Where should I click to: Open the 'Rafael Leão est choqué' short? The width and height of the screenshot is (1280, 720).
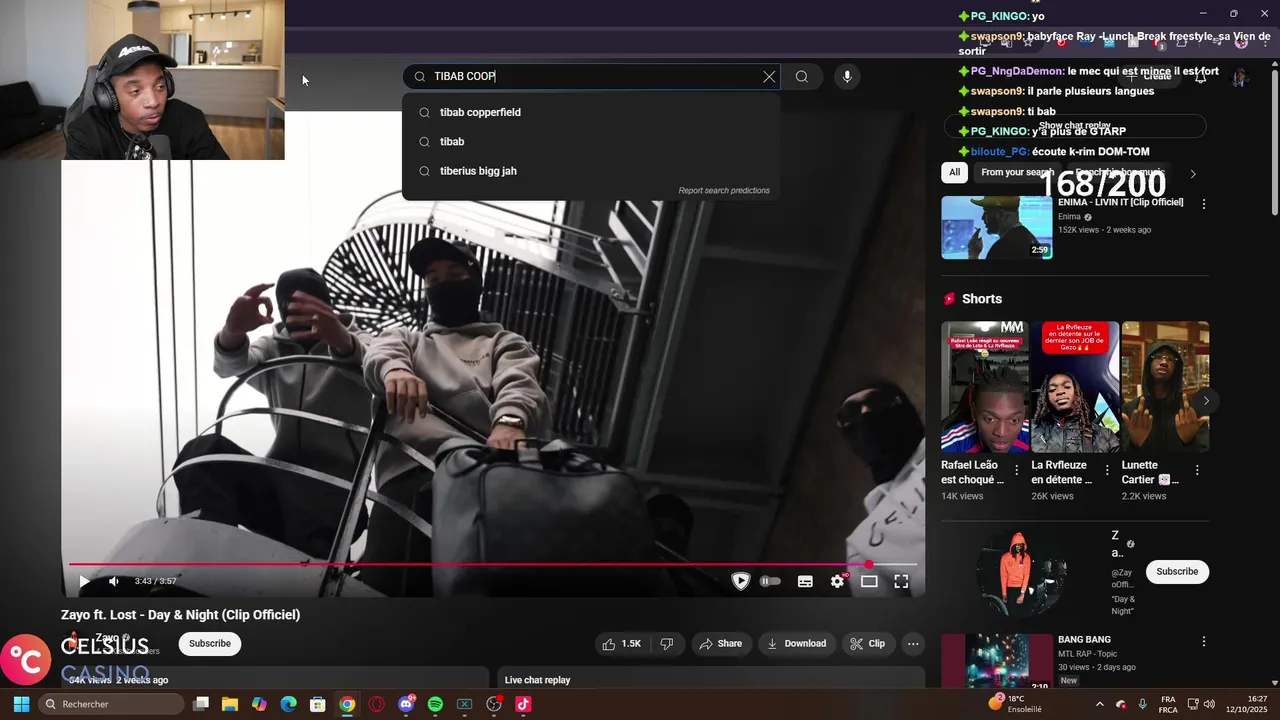(984, 387)
